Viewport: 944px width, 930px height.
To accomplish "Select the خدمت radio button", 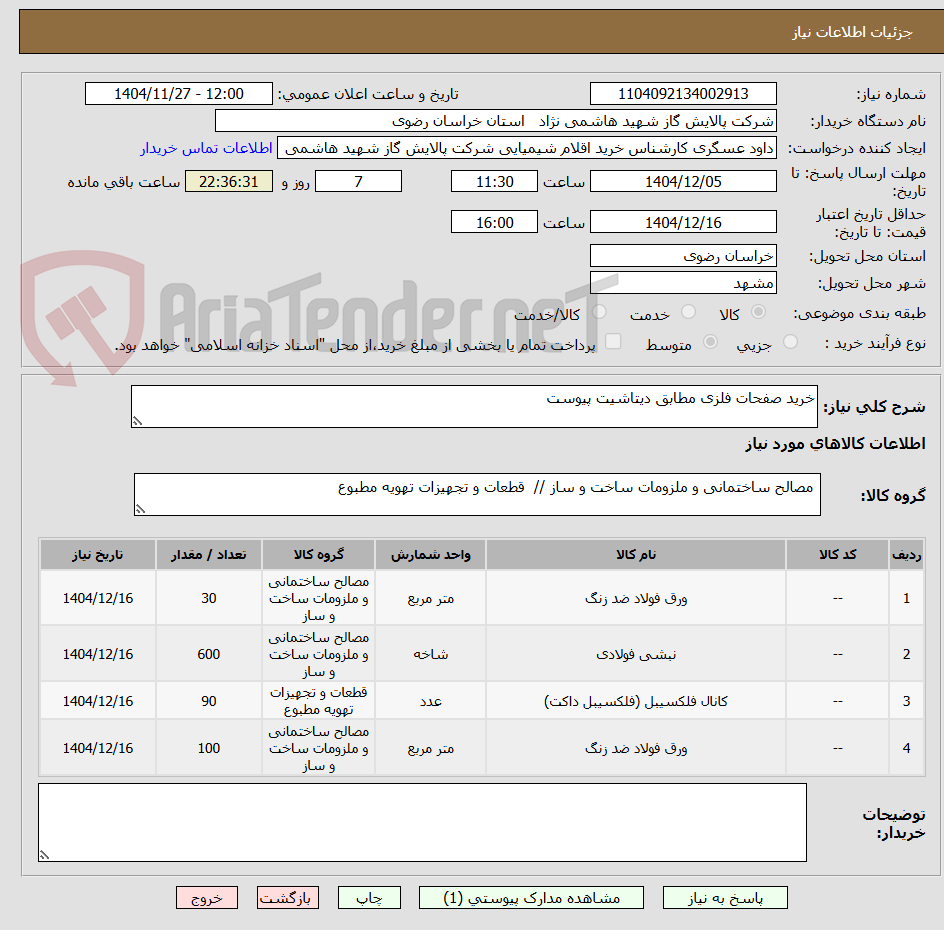I will pos(688,312).
